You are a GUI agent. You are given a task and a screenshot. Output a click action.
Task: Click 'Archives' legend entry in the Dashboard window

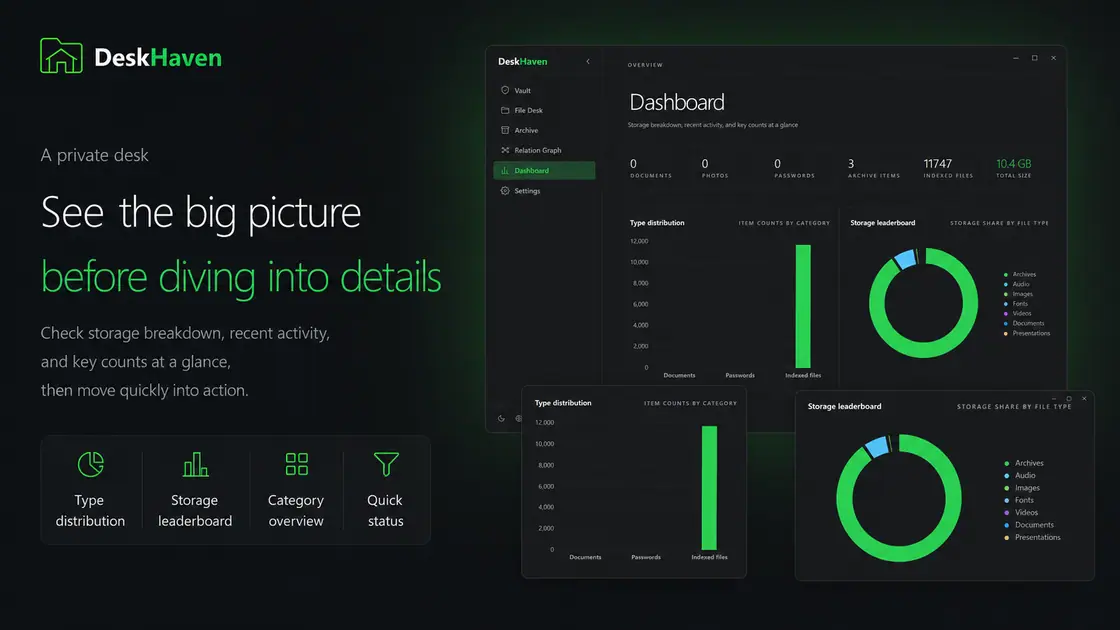click(x=1020, y=274)
